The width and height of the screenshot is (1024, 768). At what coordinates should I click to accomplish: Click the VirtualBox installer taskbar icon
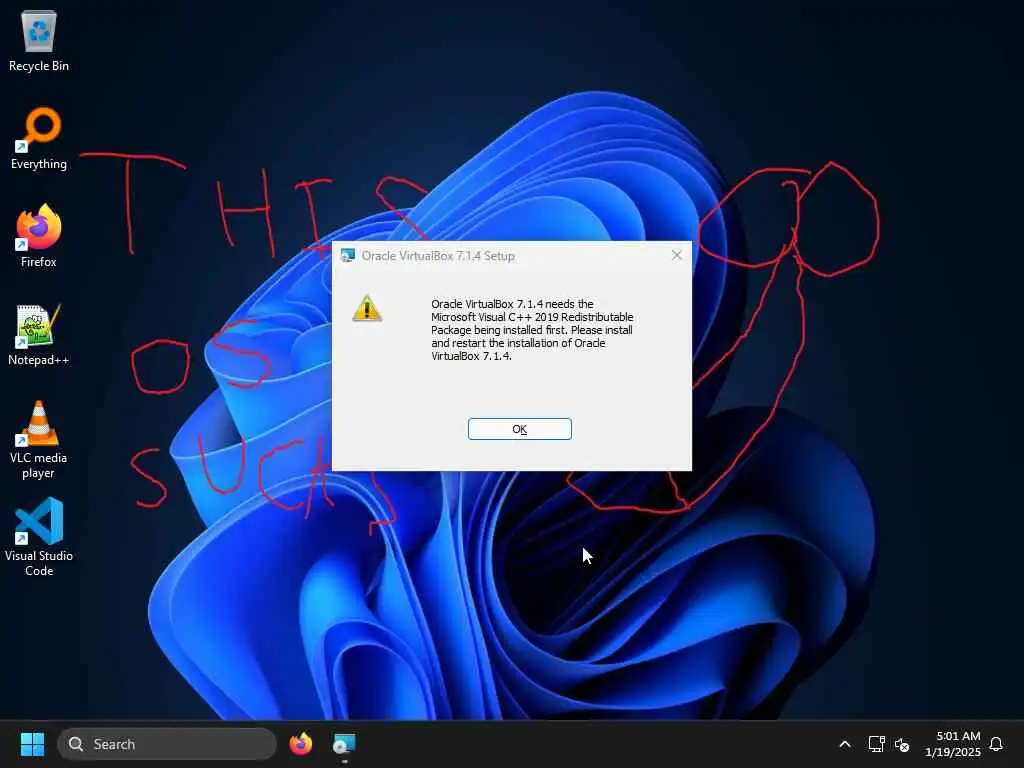[344, 744]
